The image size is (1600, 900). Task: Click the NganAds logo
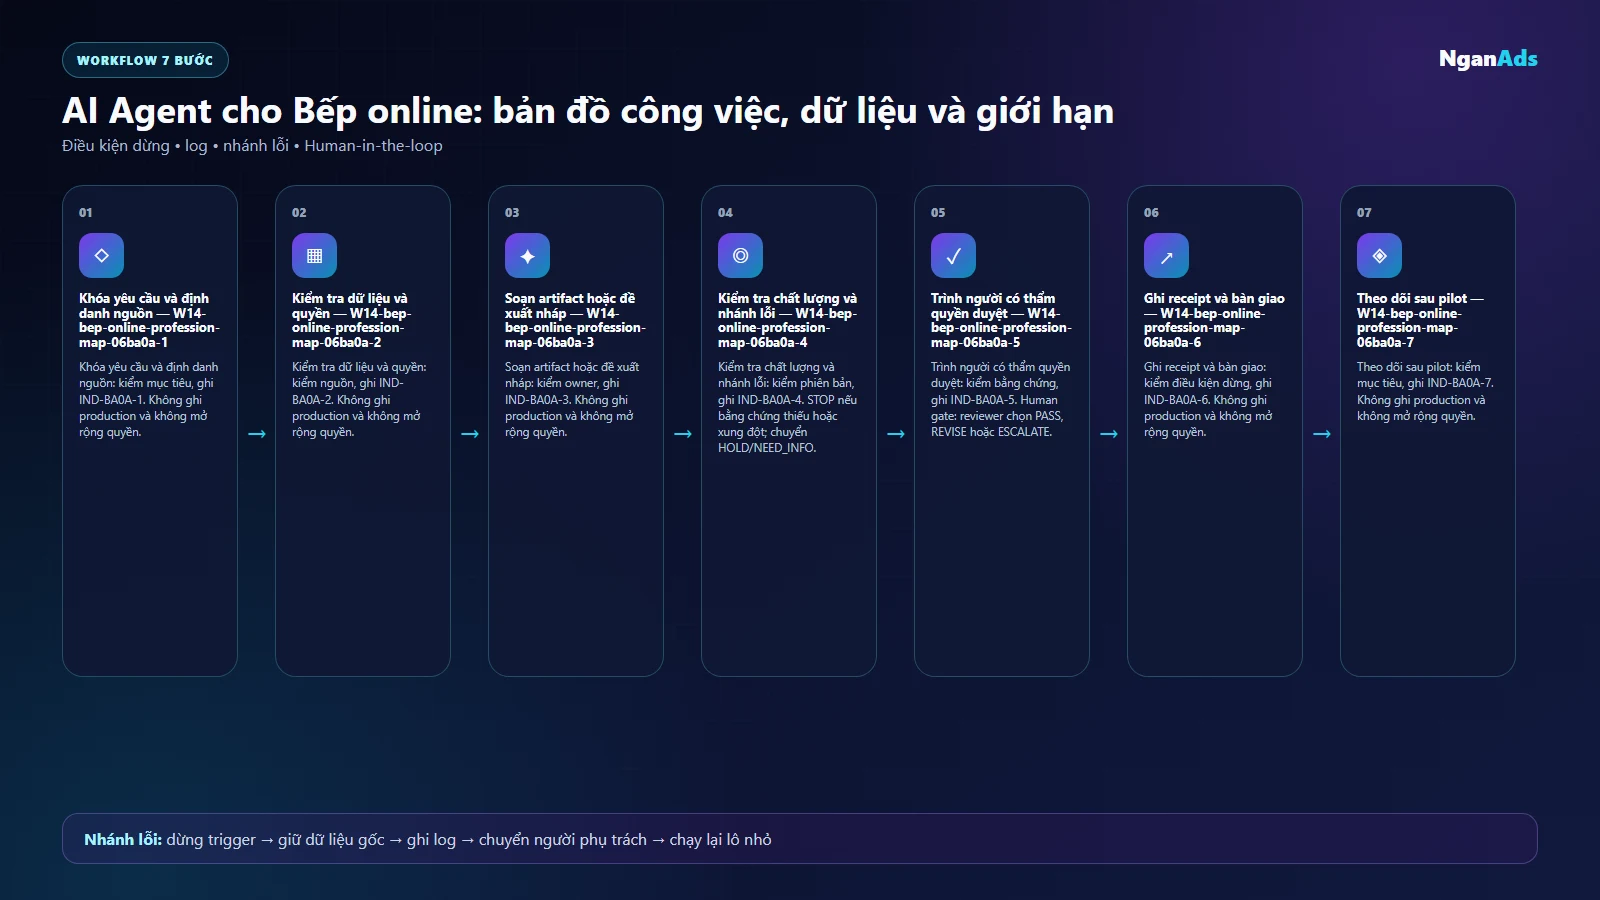pyautogui.click(x=1488, y=59)
